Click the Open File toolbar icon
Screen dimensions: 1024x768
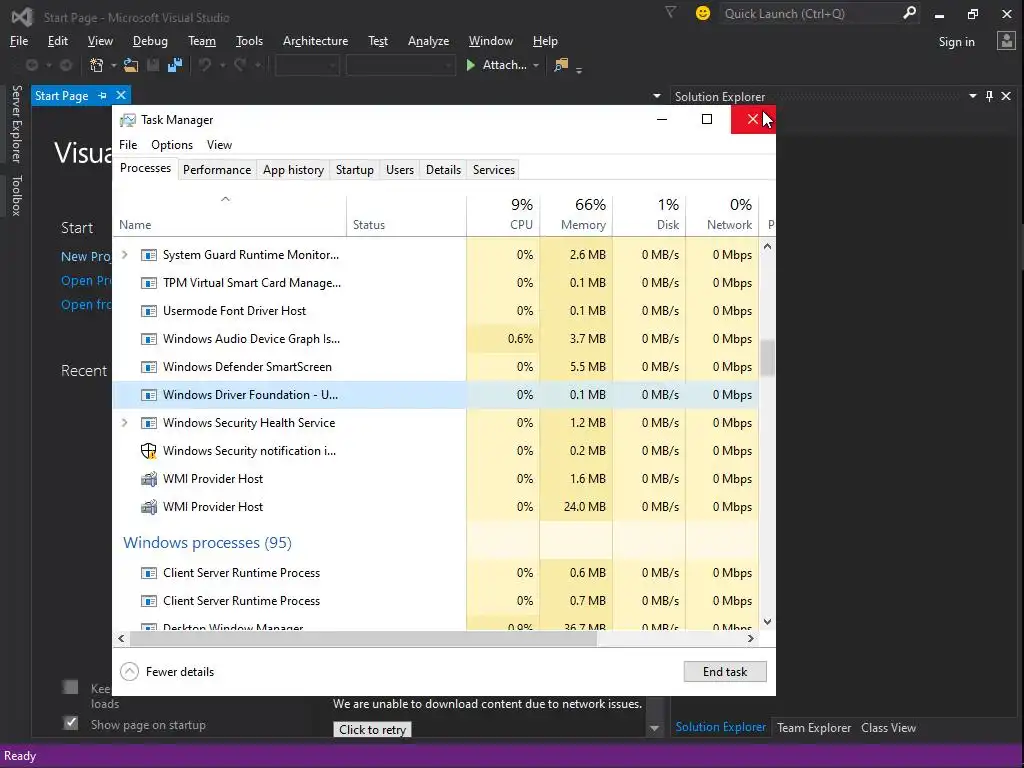(131, 65)
